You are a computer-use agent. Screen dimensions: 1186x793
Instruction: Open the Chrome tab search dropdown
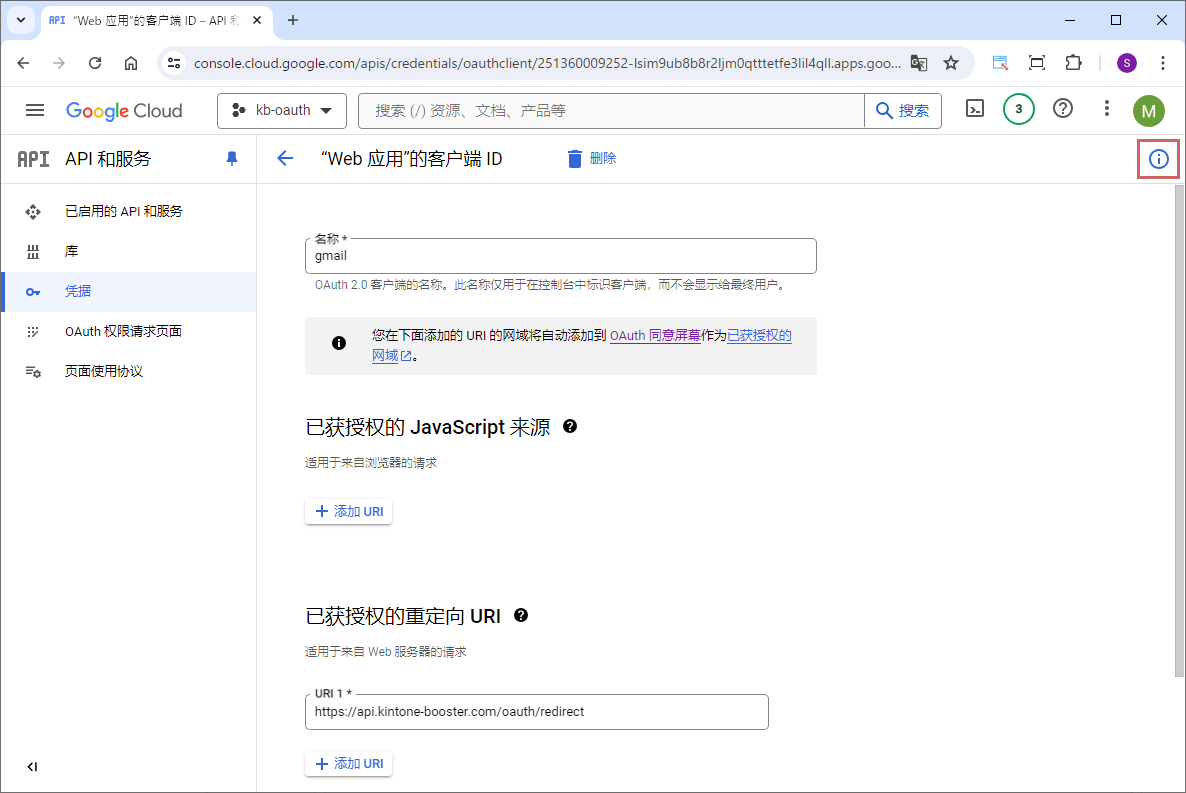(x=21, y=20)
